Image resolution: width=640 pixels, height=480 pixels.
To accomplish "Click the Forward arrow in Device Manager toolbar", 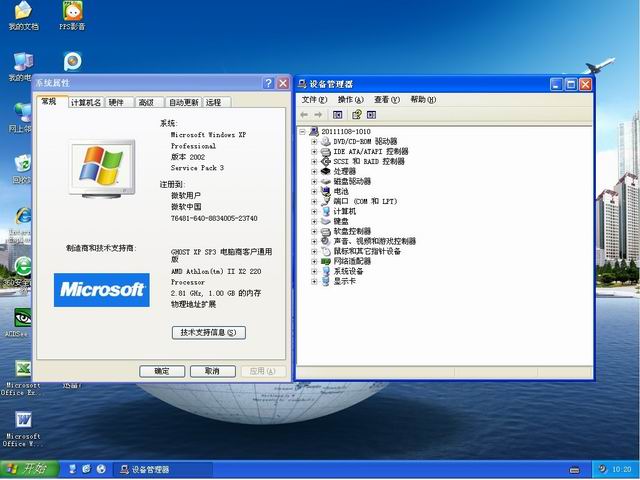I will [x=318, y=115].
